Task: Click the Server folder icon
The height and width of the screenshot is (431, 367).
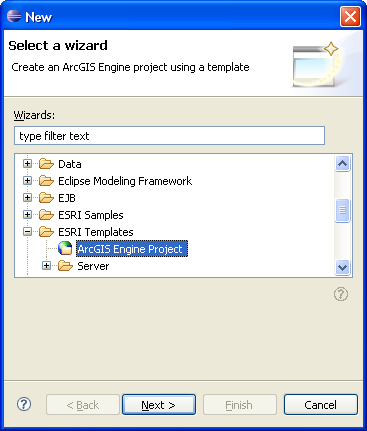Action: 65,266
